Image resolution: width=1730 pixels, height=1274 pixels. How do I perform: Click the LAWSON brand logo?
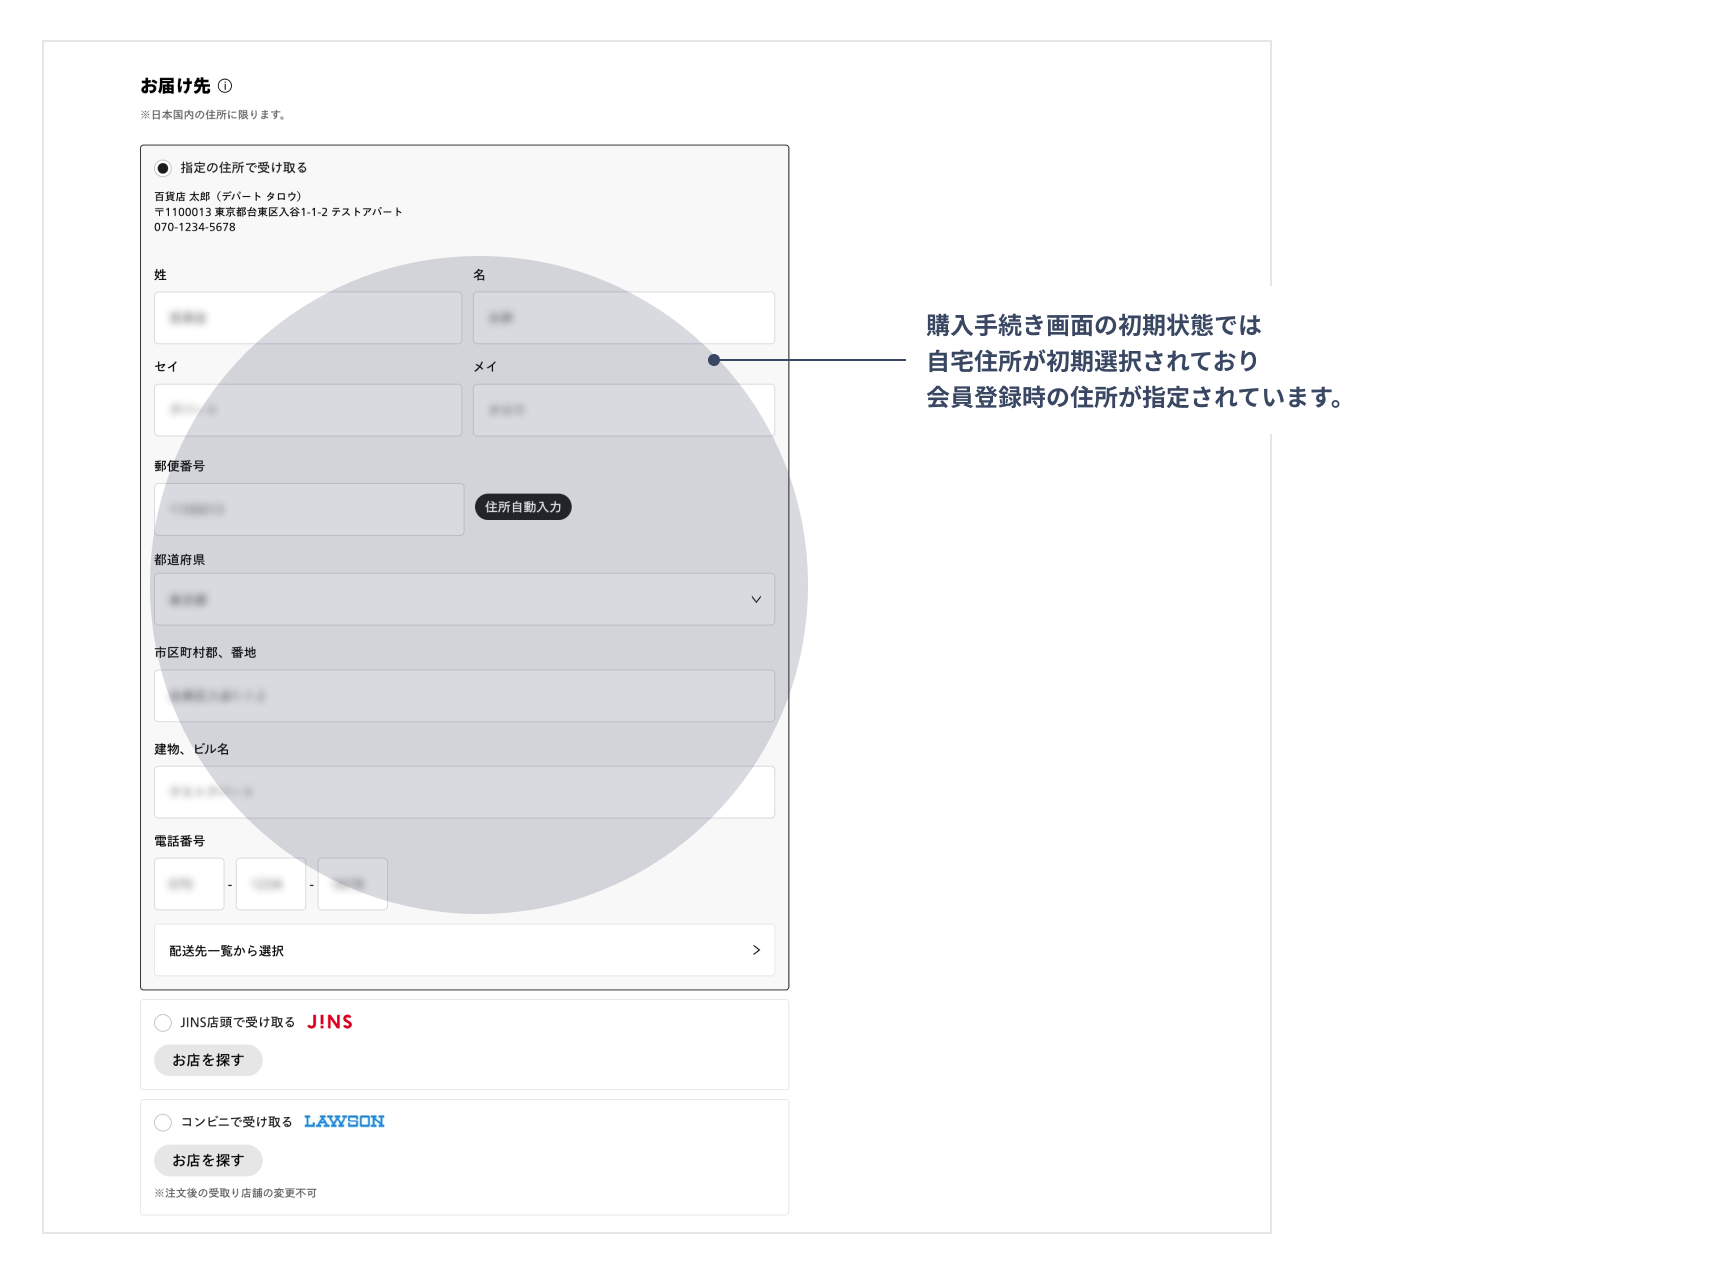click(x=344, y=1122)
